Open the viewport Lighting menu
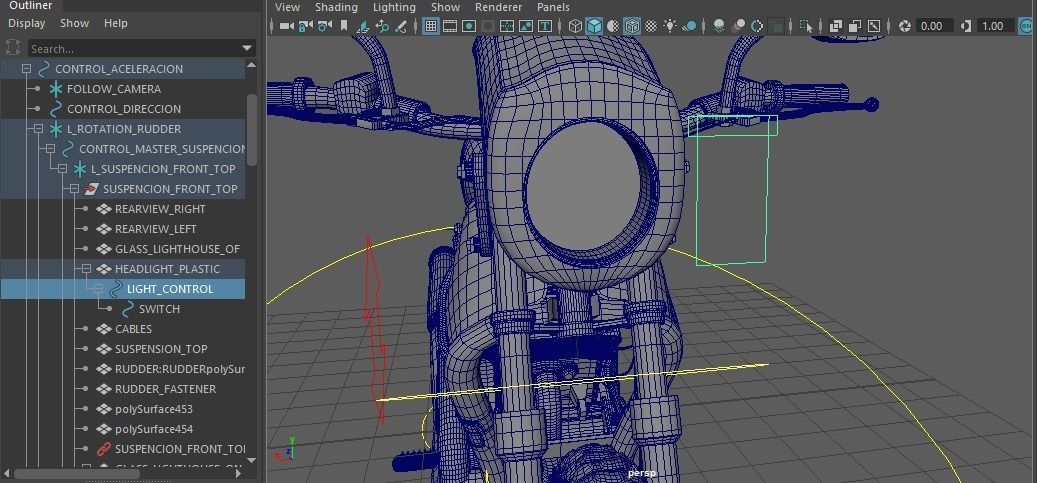This screenshot has height=483, width=1037. coord(394,7)
